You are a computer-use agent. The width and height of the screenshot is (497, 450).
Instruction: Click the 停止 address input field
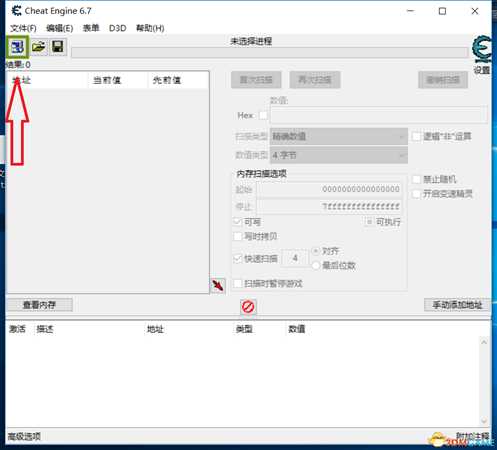[329, 207]
